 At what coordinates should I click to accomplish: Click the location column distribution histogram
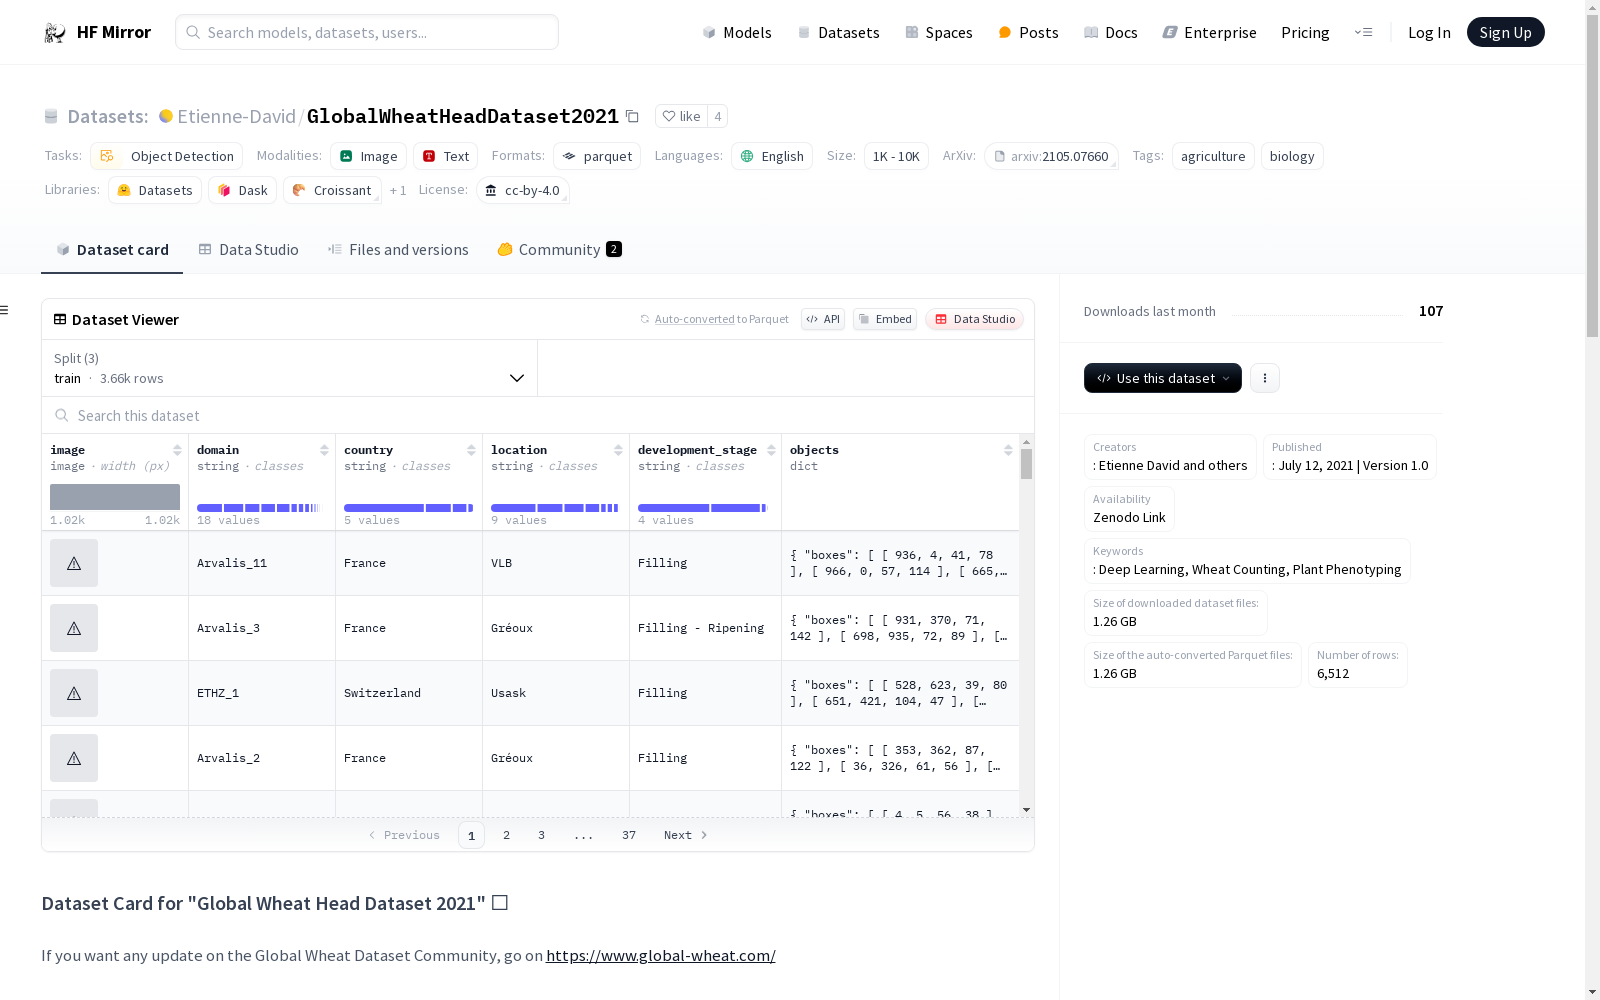click(x=555, y=508)
